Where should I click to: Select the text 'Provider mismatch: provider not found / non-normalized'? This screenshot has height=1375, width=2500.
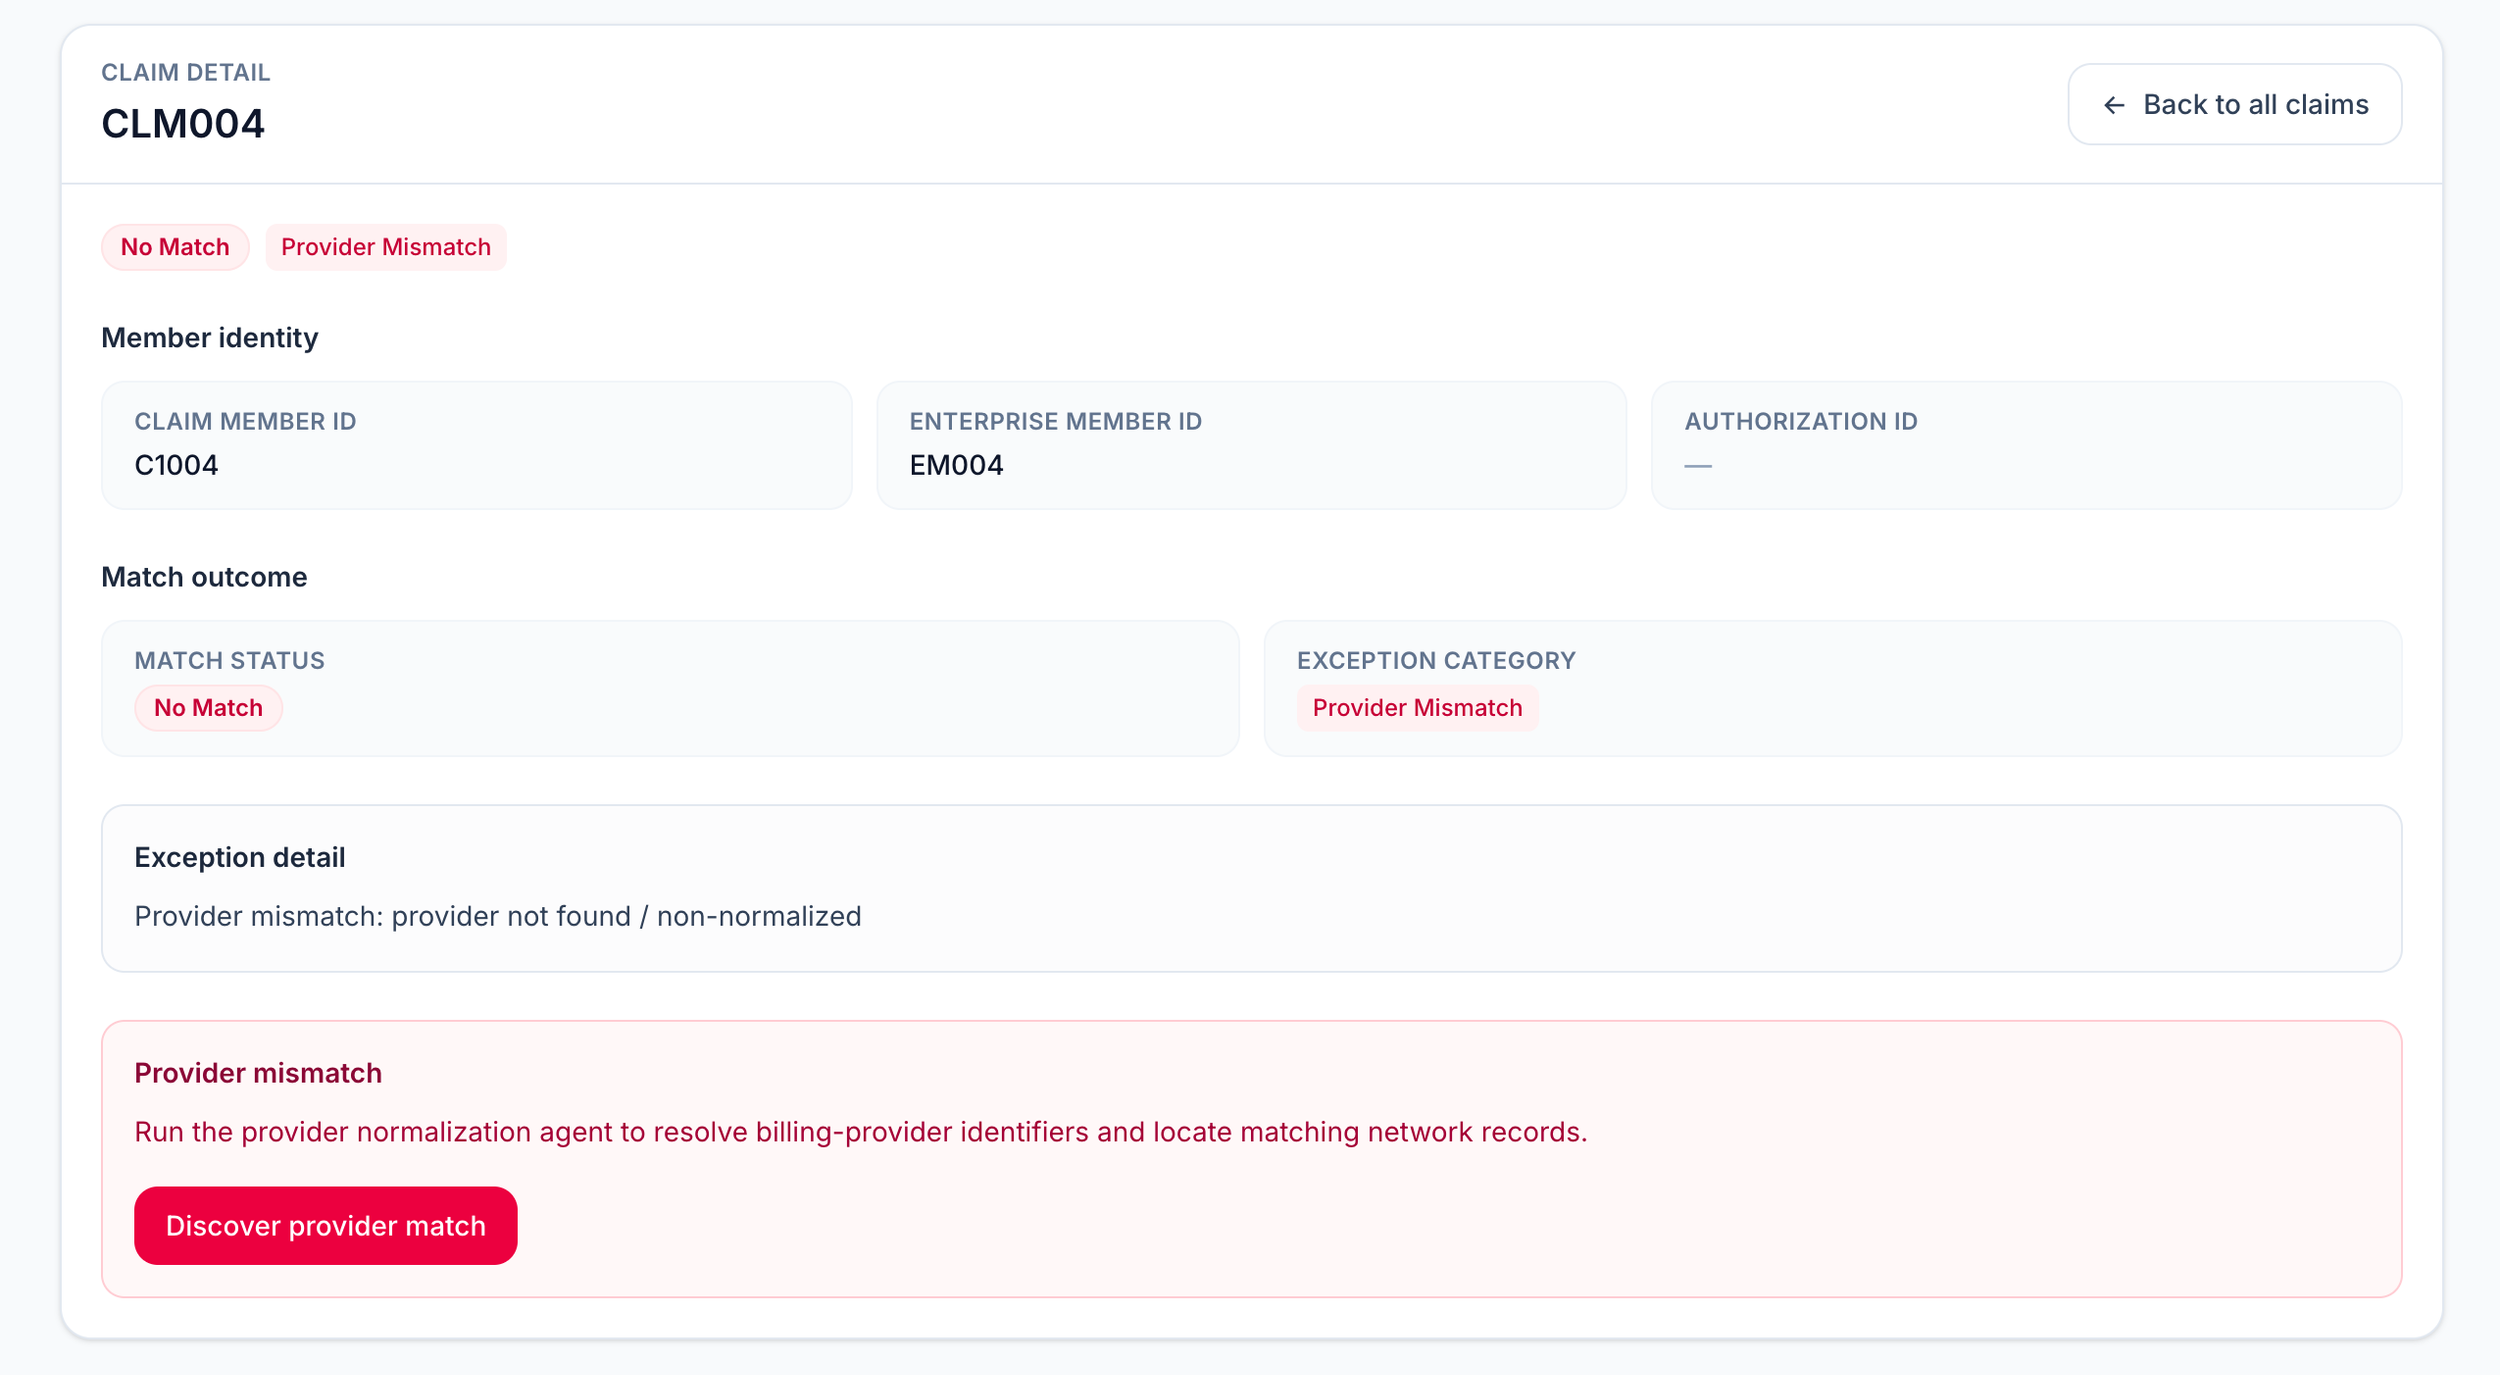pyautogui.click(x=498, y=916)
